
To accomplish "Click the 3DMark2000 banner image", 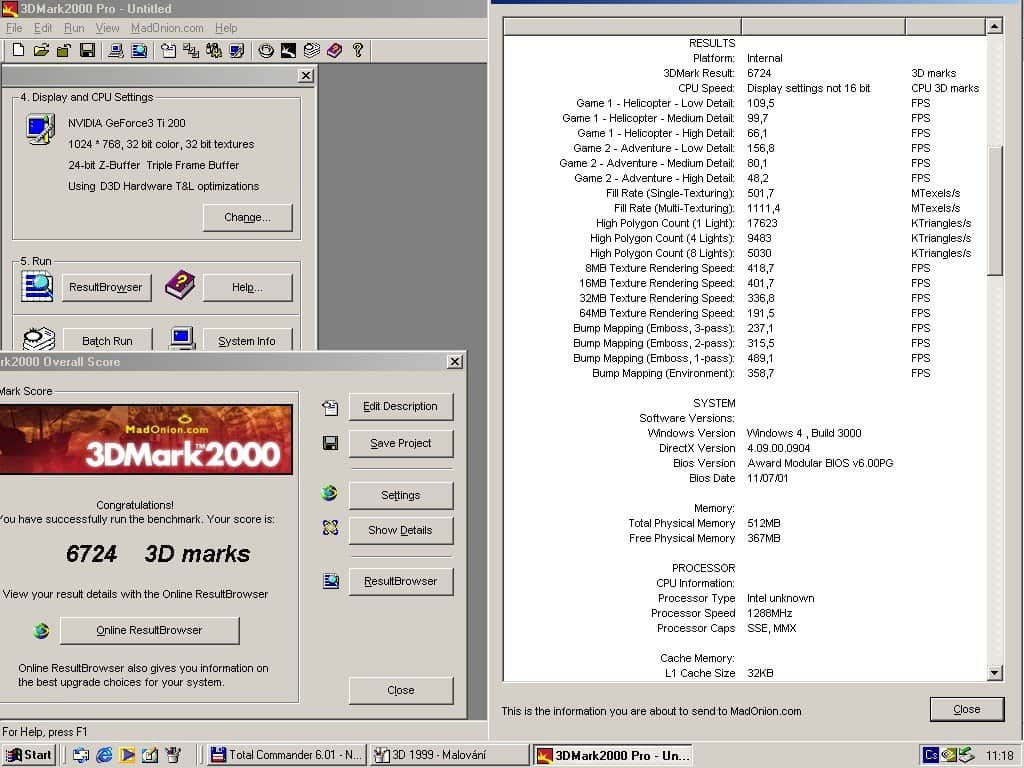I will 146,440.
